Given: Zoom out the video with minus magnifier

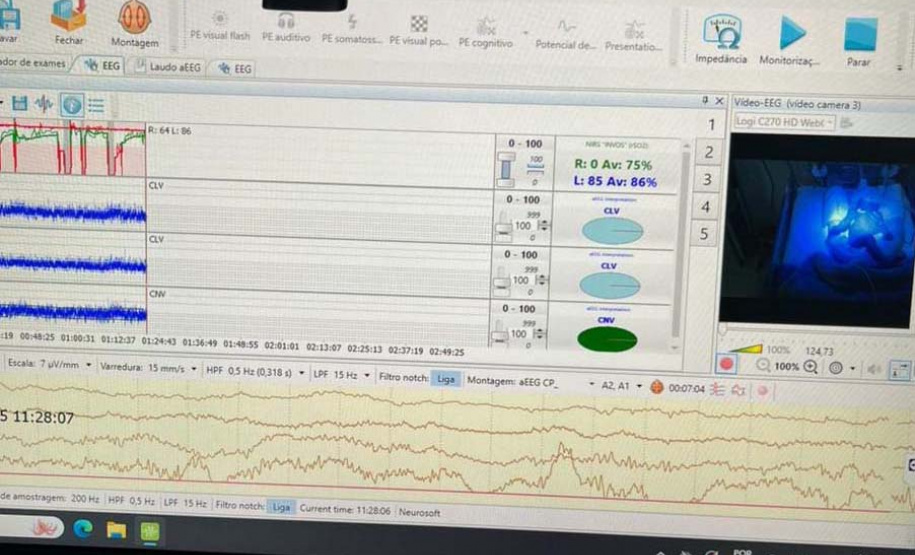Looking at the screenshot, I should tap(763, 366).
